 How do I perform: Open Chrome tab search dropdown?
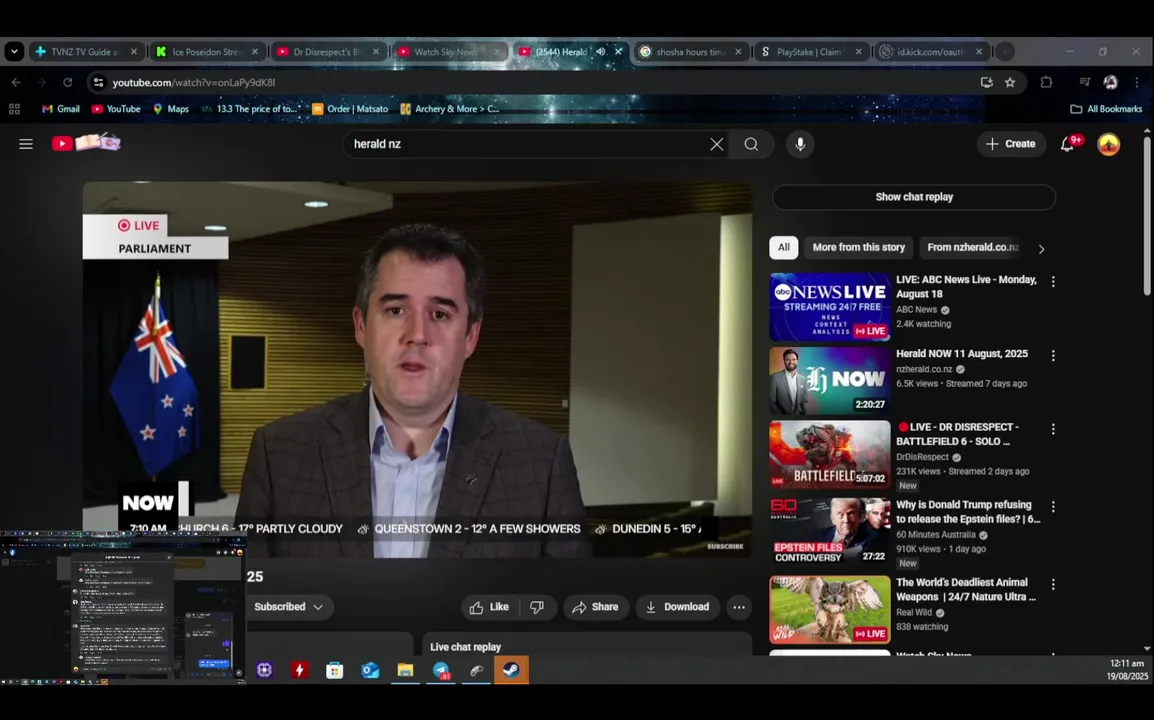click(14, 52)
